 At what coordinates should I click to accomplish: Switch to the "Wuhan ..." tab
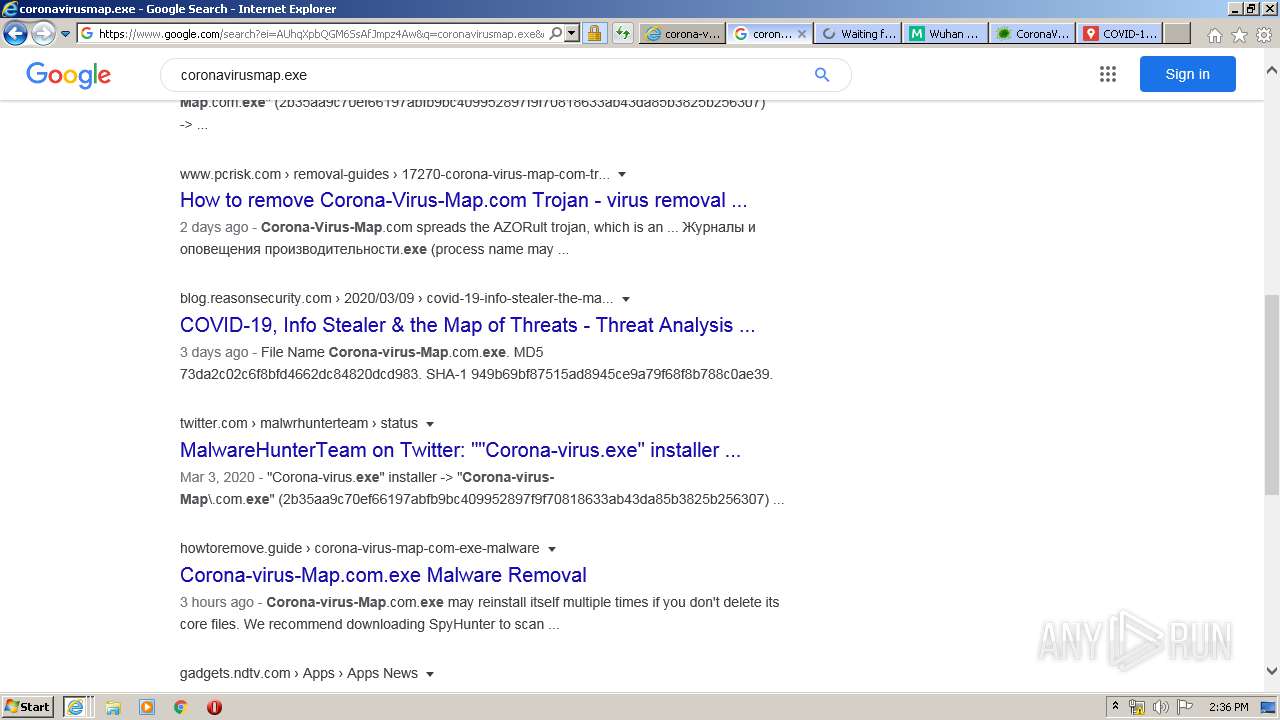(x=945, y=33)
